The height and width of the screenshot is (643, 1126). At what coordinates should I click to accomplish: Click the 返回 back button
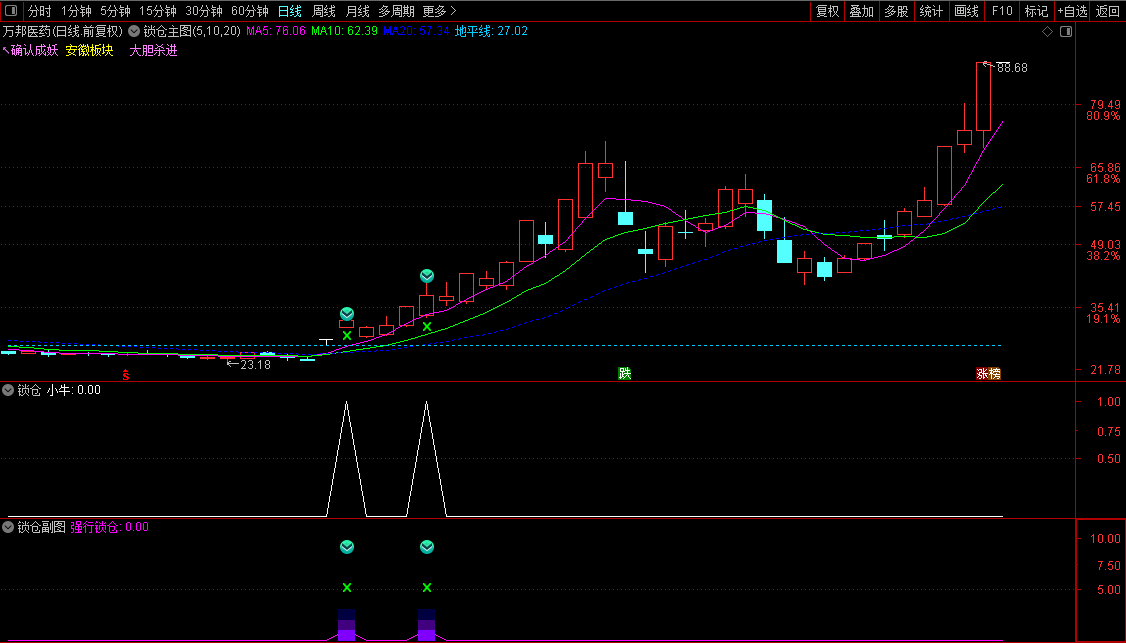pyautogui.click(x=1107, y=11)
